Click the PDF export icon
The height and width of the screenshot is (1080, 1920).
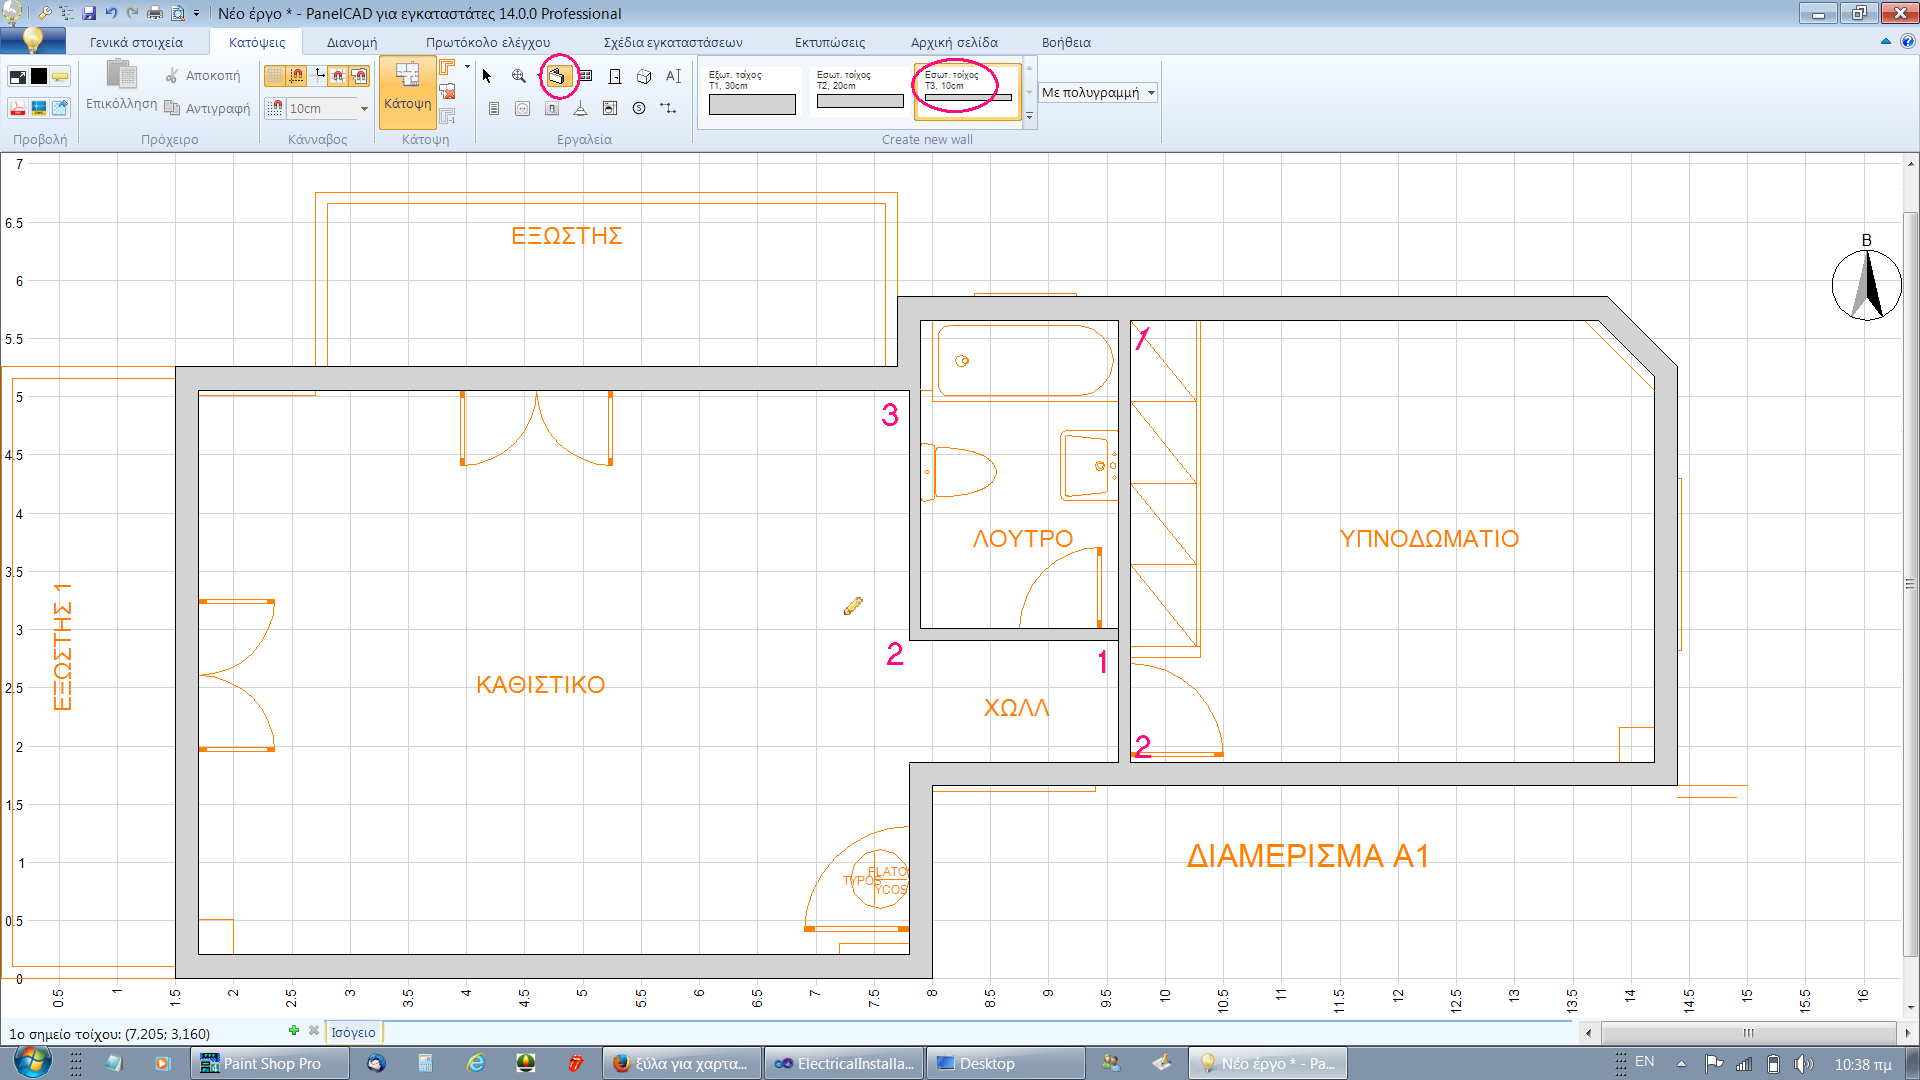point(17,108)
